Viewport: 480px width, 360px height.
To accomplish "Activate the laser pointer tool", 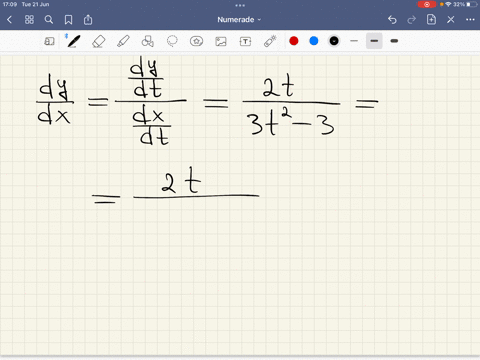I will [x=270, y=41].
